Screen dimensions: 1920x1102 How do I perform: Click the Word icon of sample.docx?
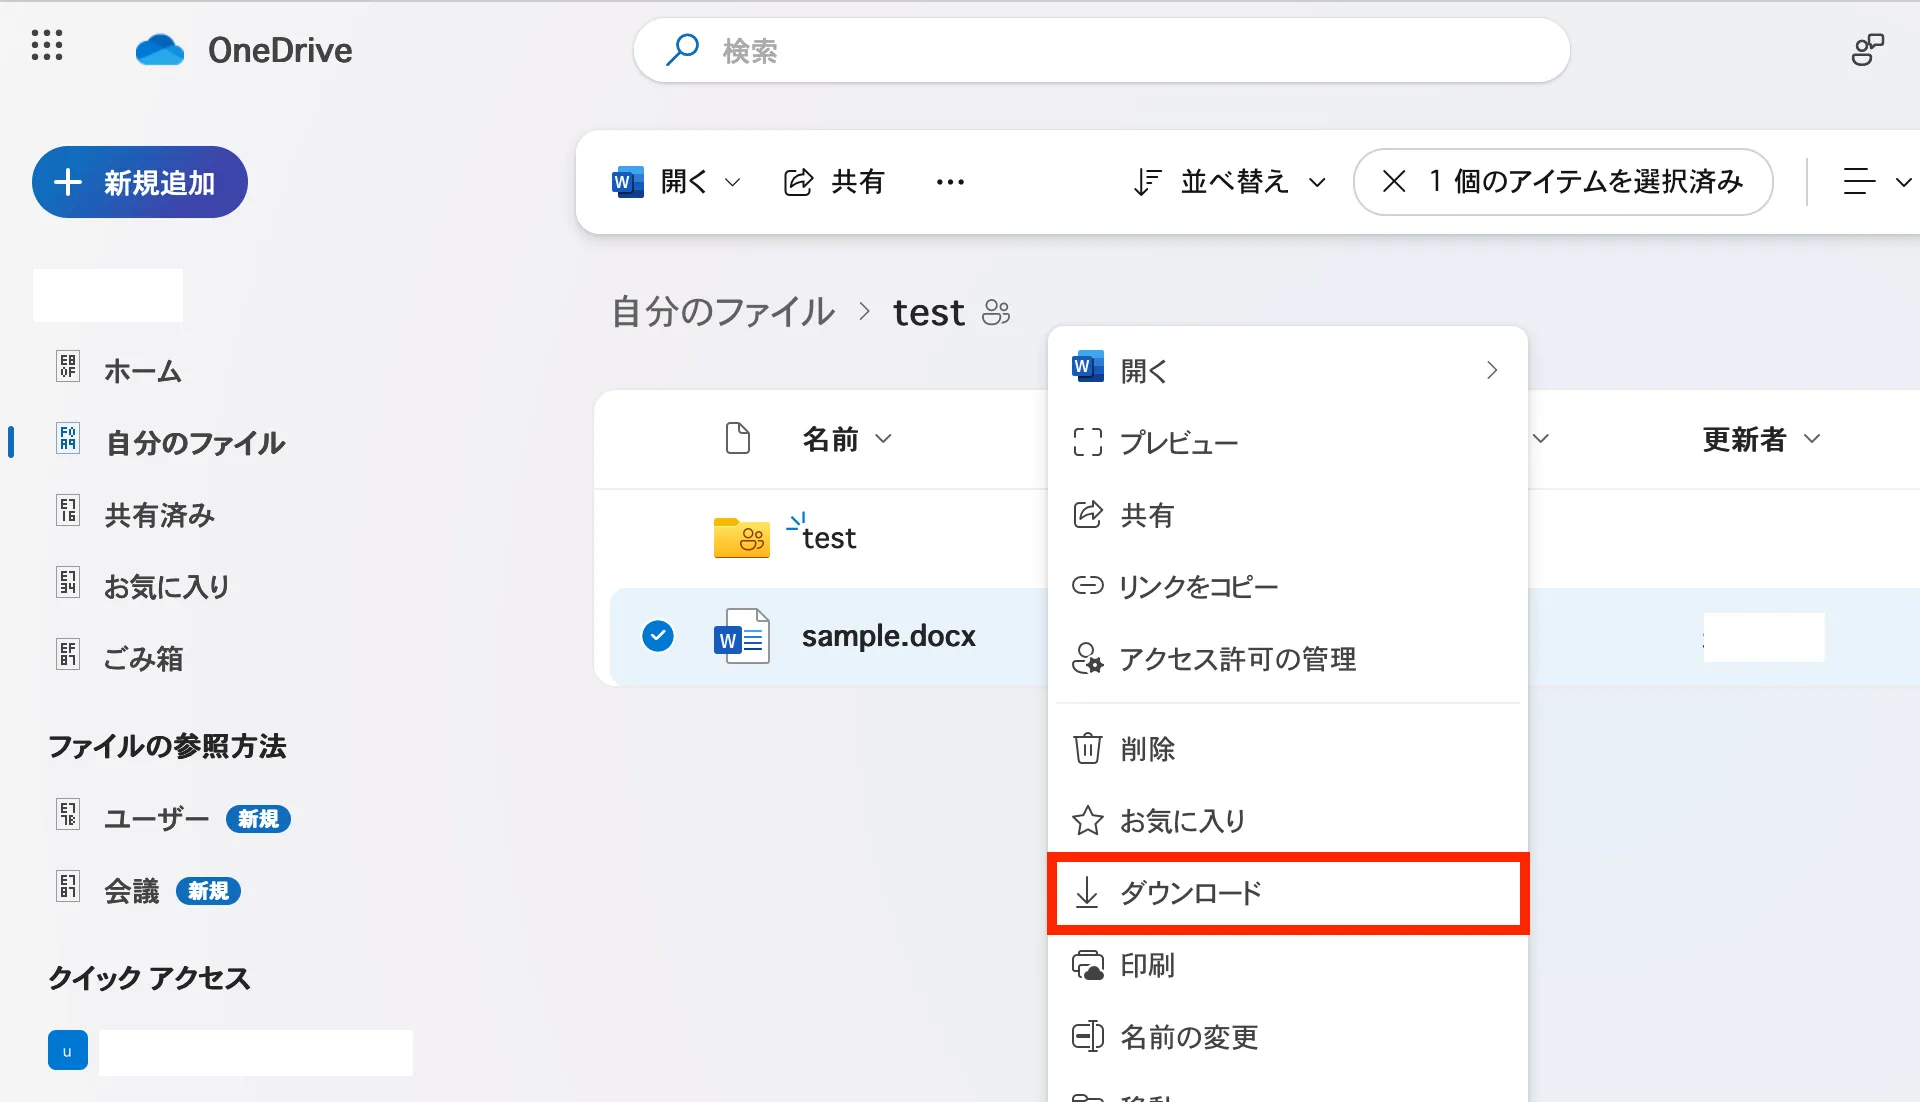[x=741, y=637]
